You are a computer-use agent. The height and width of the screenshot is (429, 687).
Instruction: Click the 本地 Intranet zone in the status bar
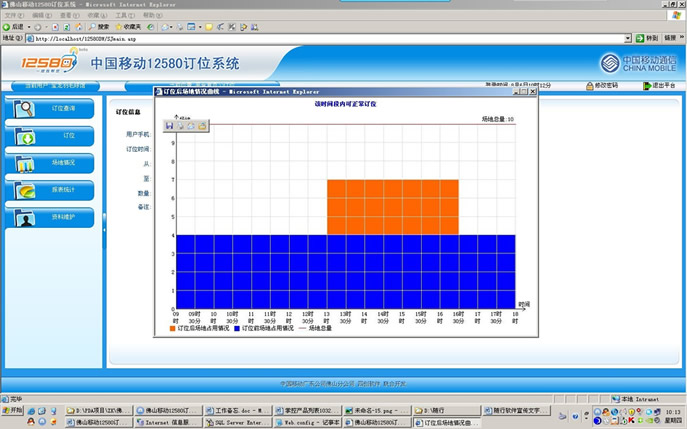[x=635, y=399]
